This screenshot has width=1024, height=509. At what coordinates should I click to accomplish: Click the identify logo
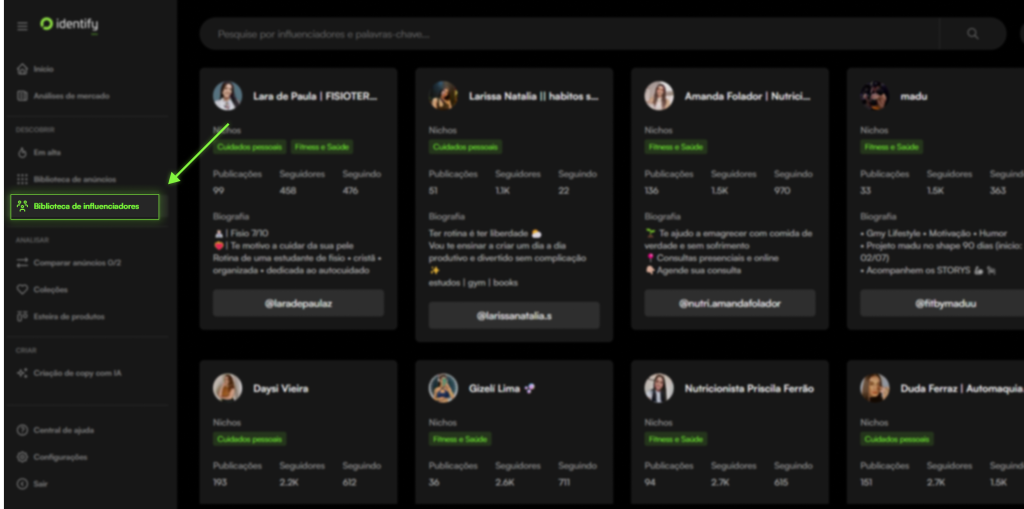click(70, 24)
